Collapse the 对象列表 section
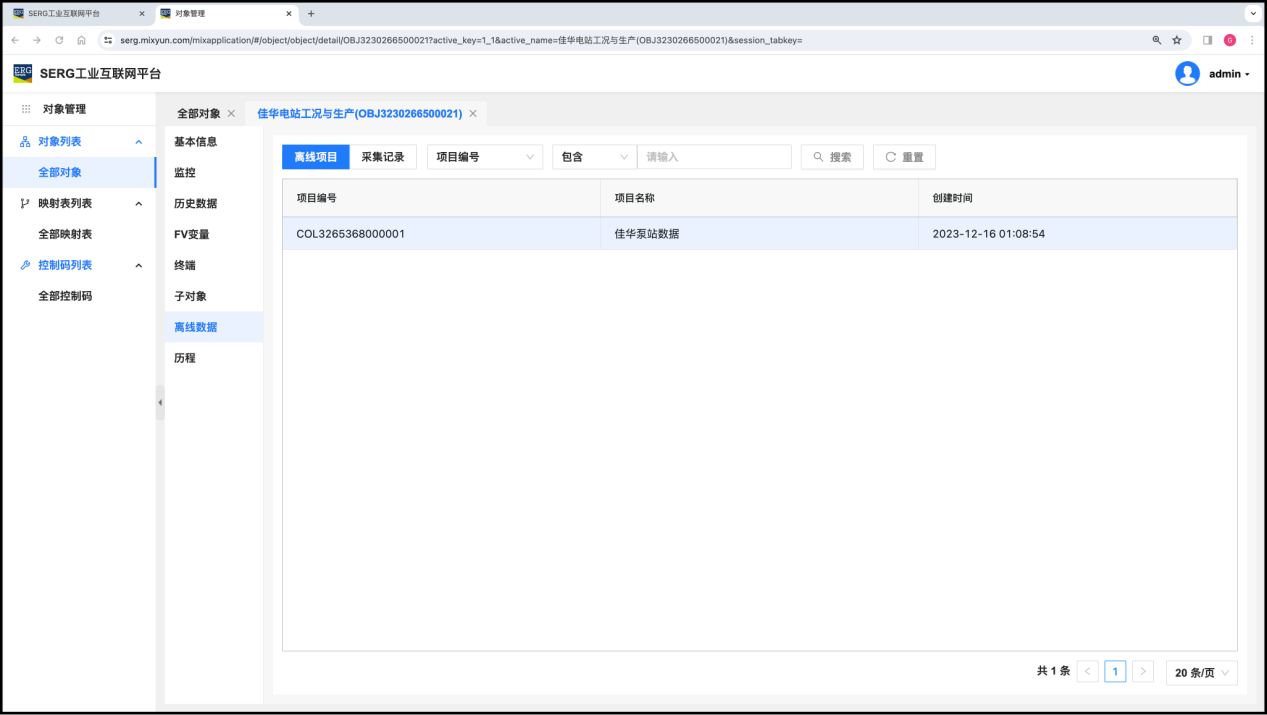Viewport: 1267px width, 715px height. point(139,142)
